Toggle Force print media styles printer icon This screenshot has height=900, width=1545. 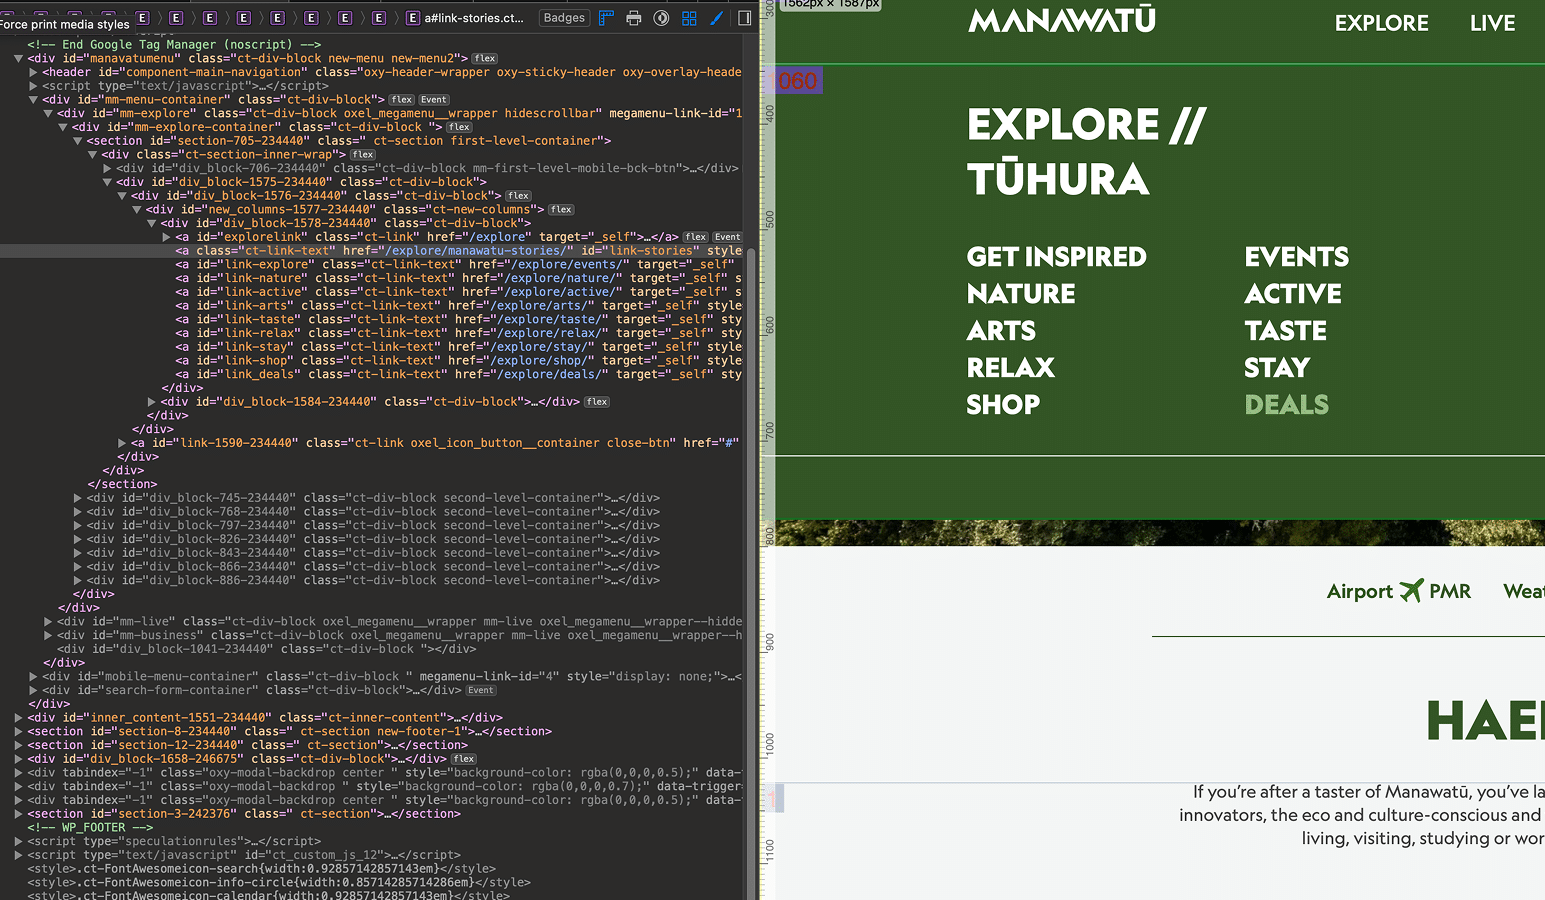633,18
